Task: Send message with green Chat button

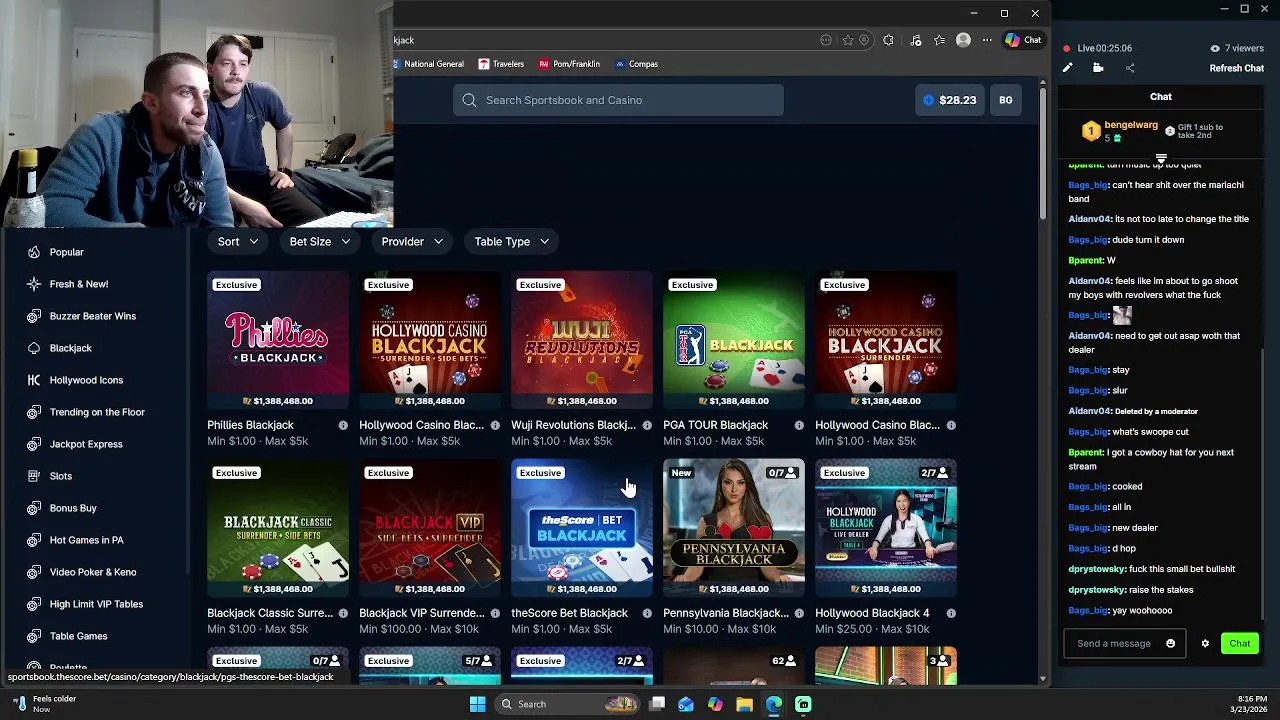Action: [x=1239, y=644]
